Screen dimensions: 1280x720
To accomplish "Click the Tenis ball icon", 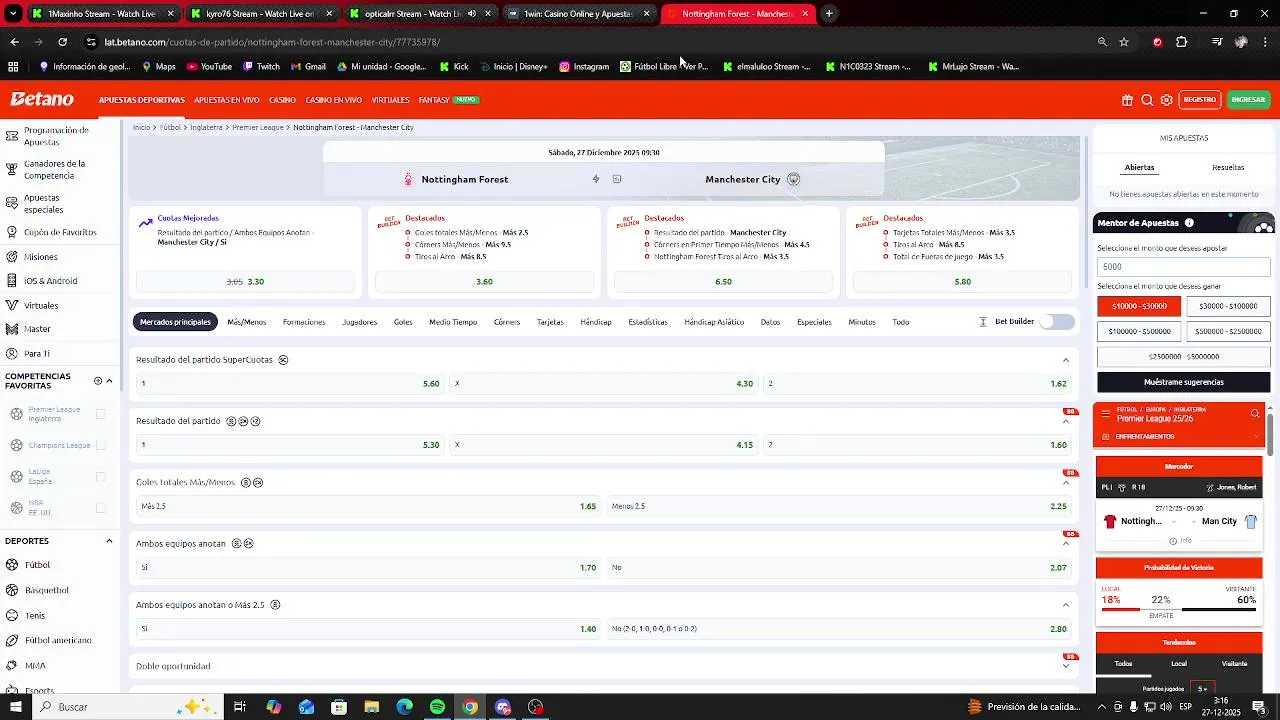I will pyautogui.click(x=12, y=615).
